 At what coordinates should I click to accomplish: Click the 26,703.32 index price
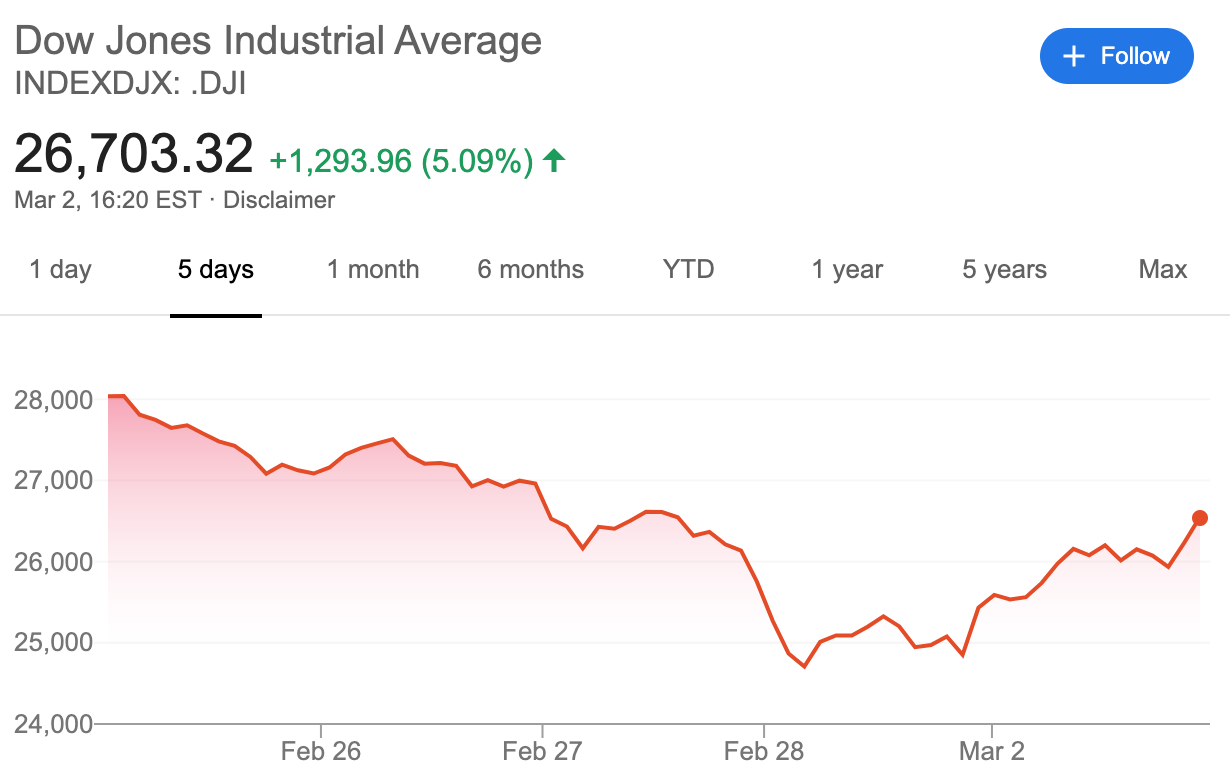(x=134, y=155)
